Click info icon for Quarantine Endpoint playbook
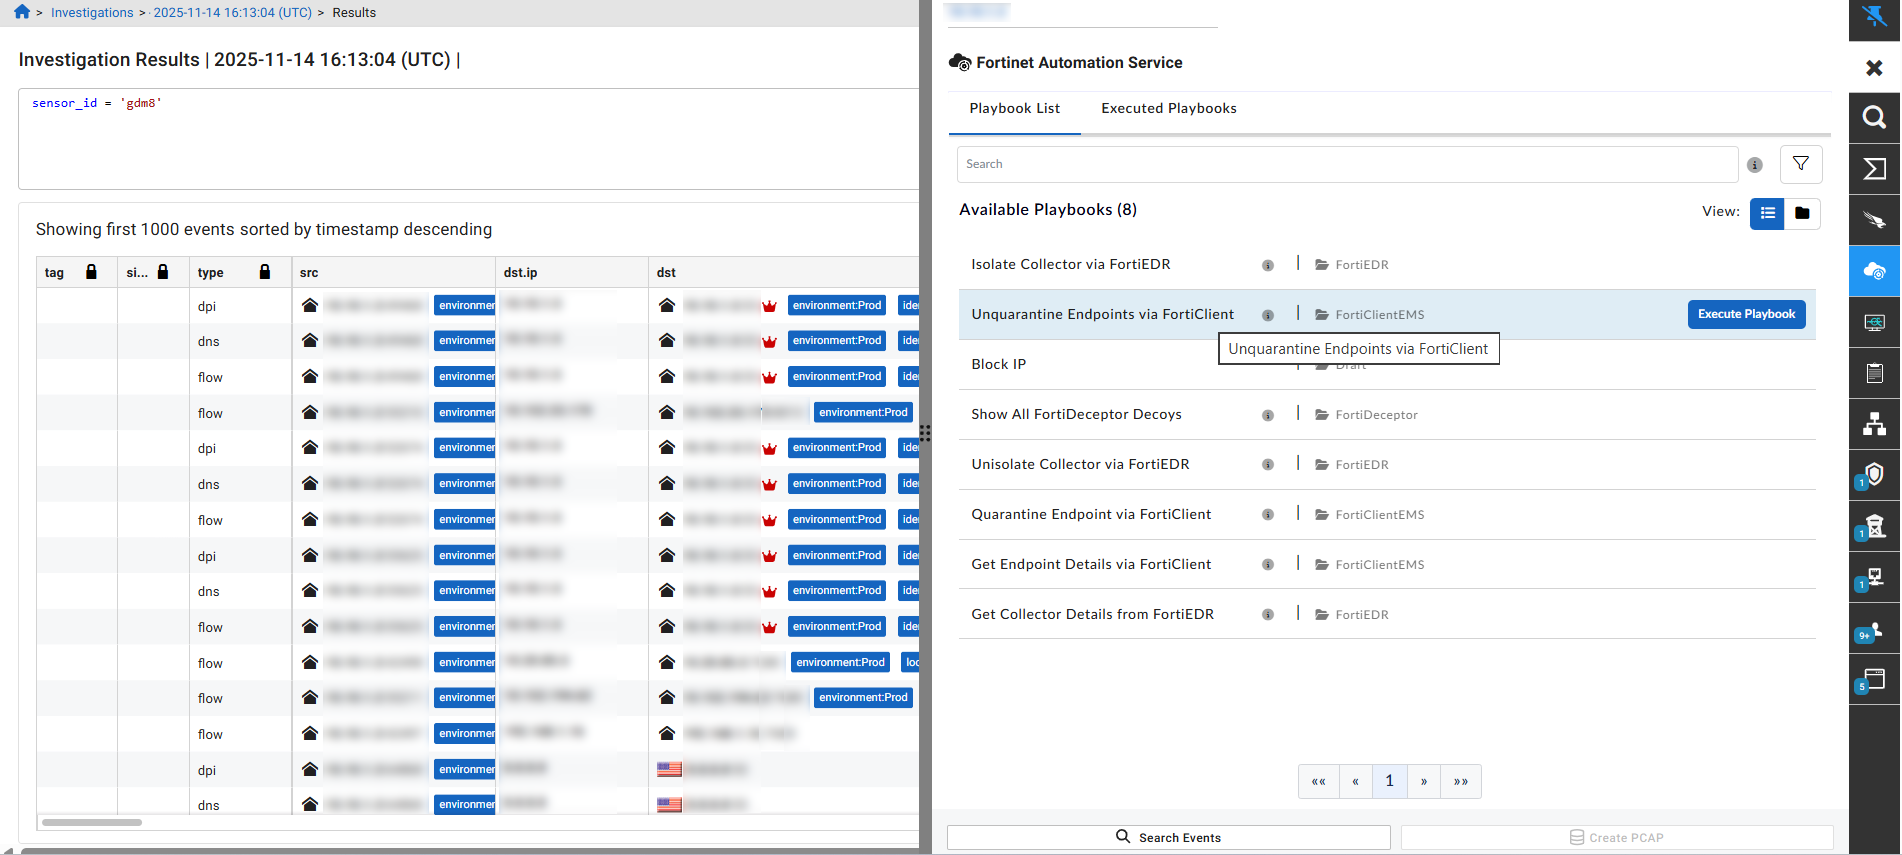 pyautogui.click(x=1268, y=516)
